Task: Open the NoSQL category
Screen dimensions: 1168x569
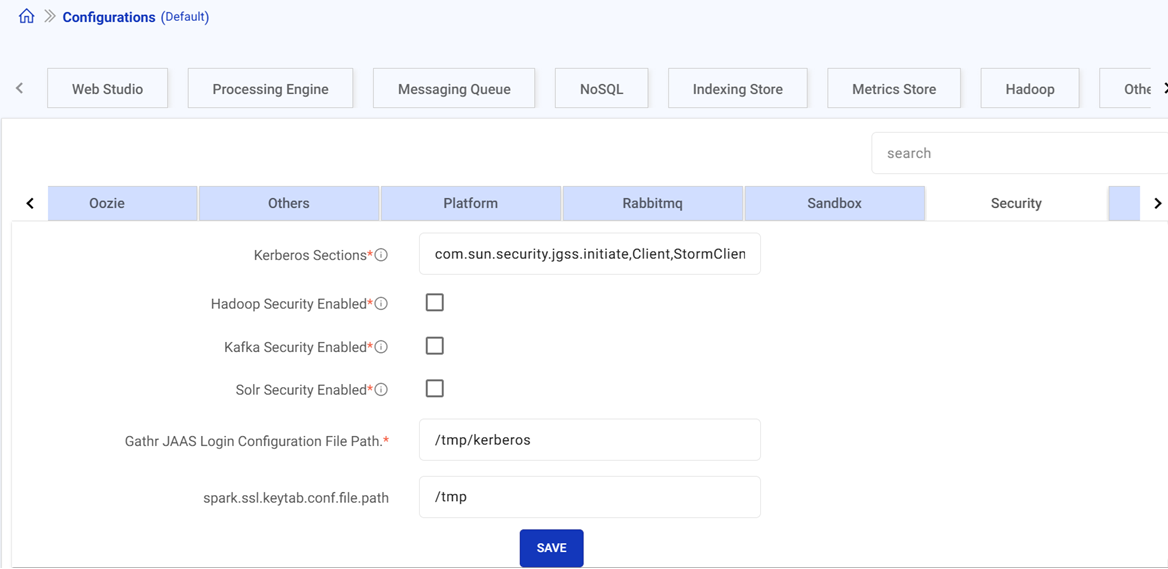Action: (x=601, y=89)
